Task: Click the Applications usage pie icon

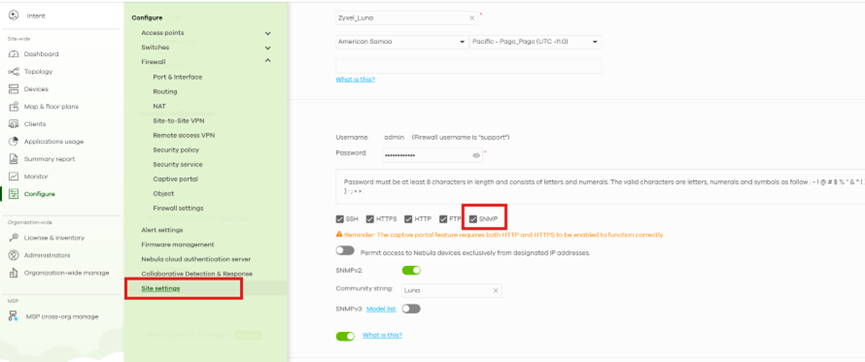Action: [14, 141]
